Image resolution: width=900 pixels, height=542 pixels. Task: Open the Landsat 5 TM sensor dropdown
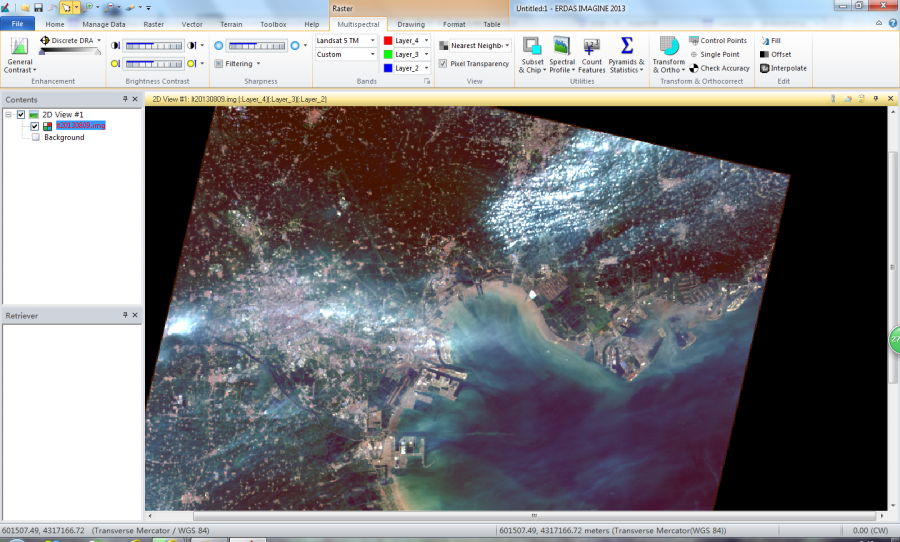[x=373, y=41]
